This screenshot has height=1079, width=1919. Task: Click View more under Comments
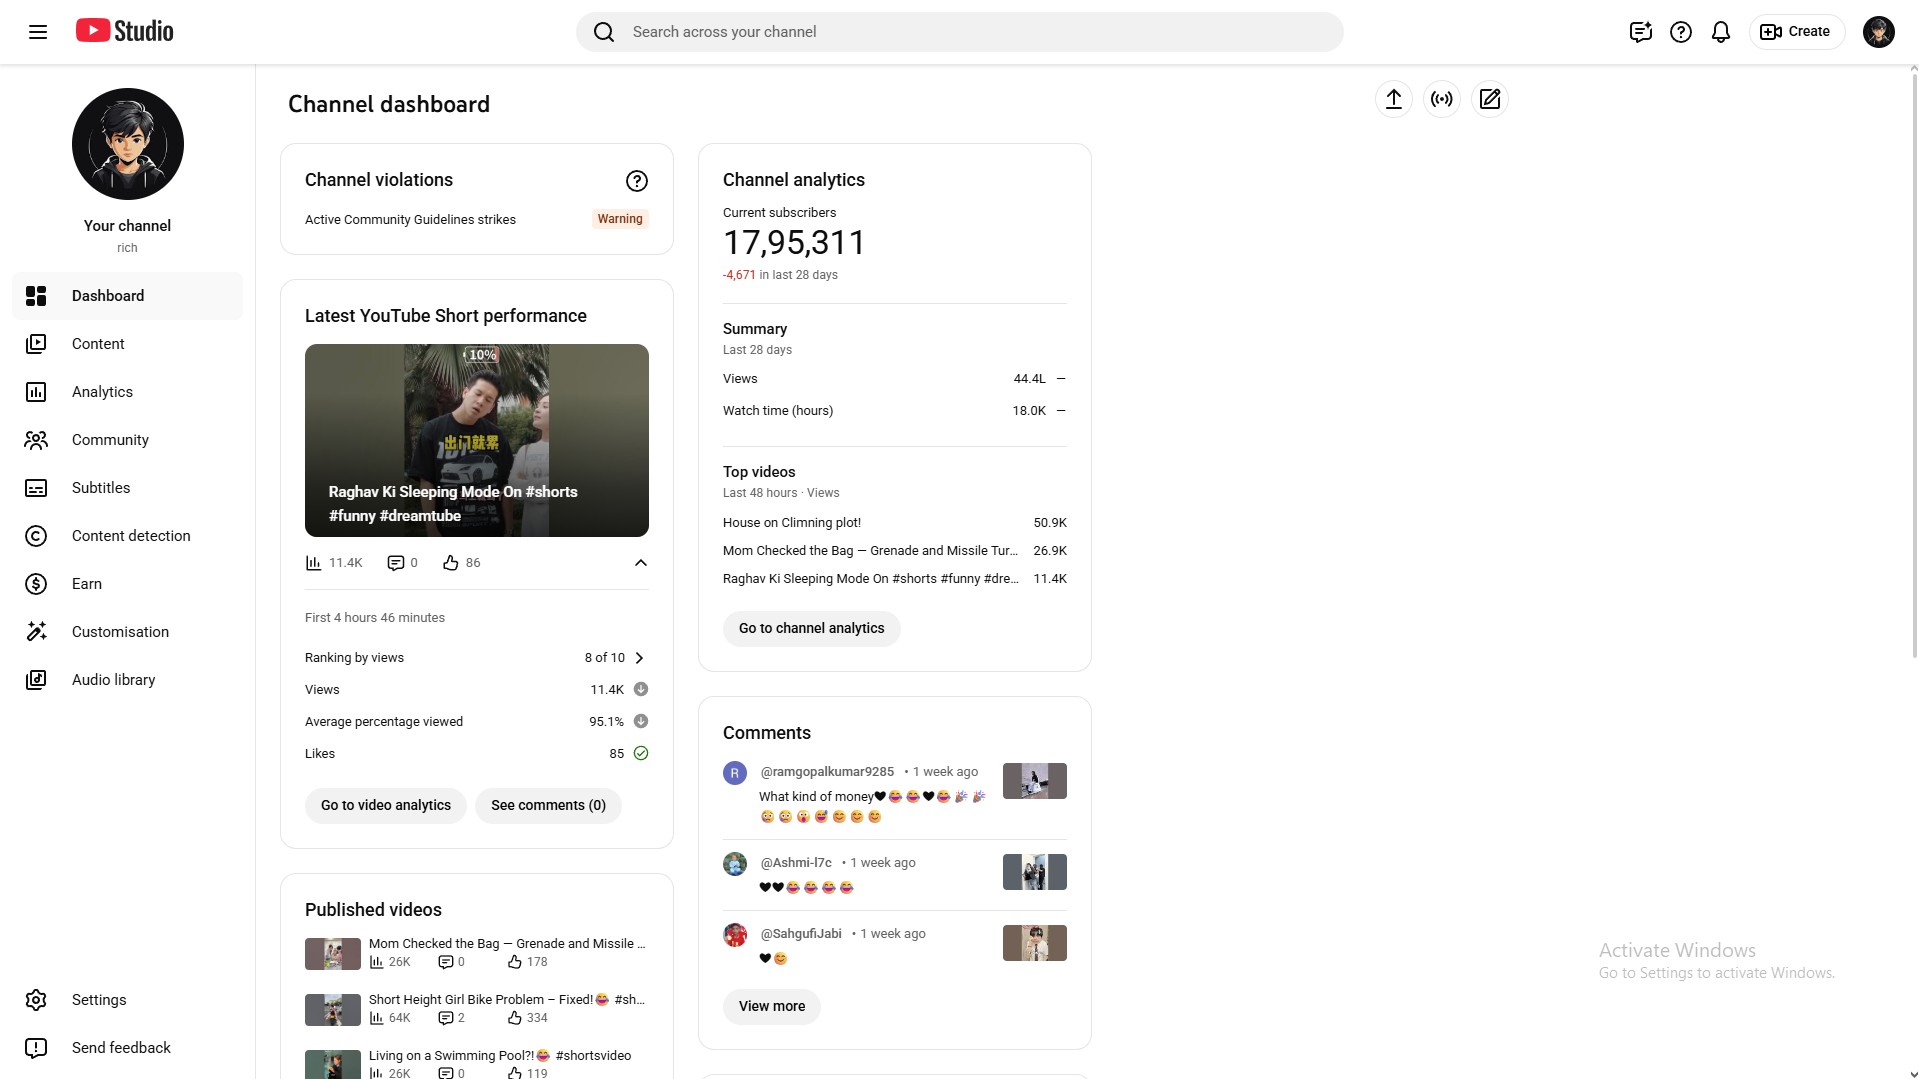[771, 1006]
